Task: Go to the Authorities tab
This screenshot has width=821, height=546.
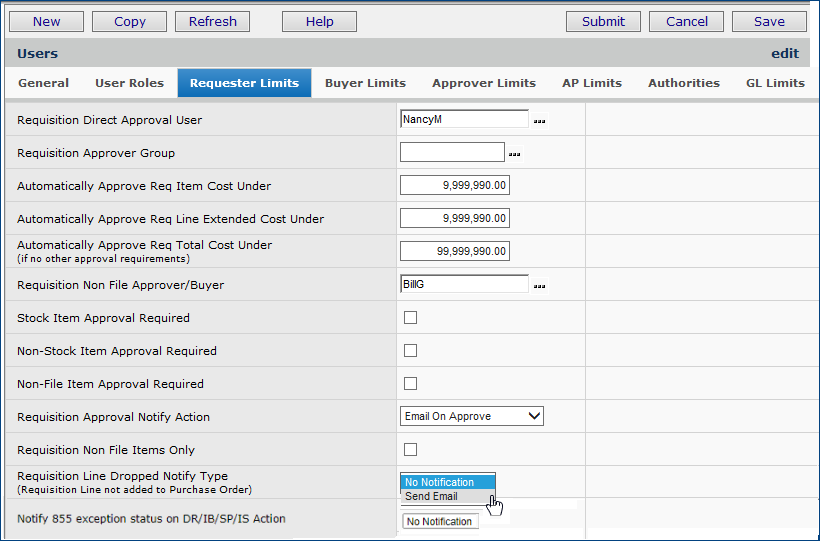Action: pyautogui.click(x=683, y=83)
